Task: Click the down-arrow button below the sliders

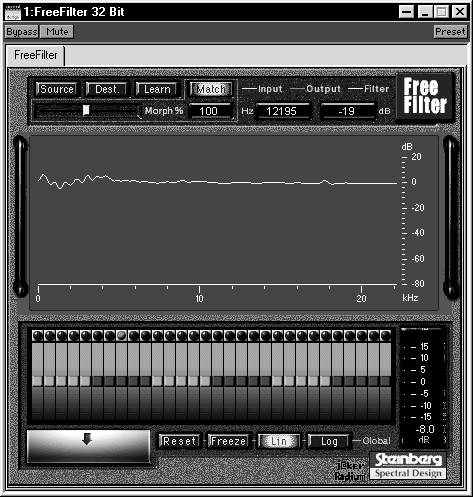Action: coord(88,446)
